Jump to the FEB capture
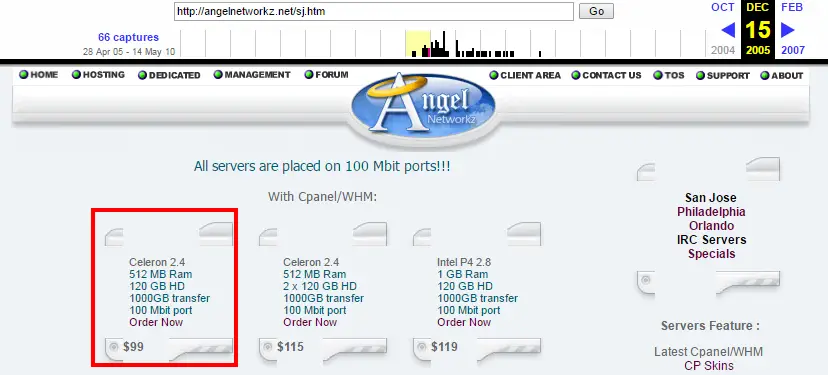The image size is (828, 375). [x=792, y=7]
